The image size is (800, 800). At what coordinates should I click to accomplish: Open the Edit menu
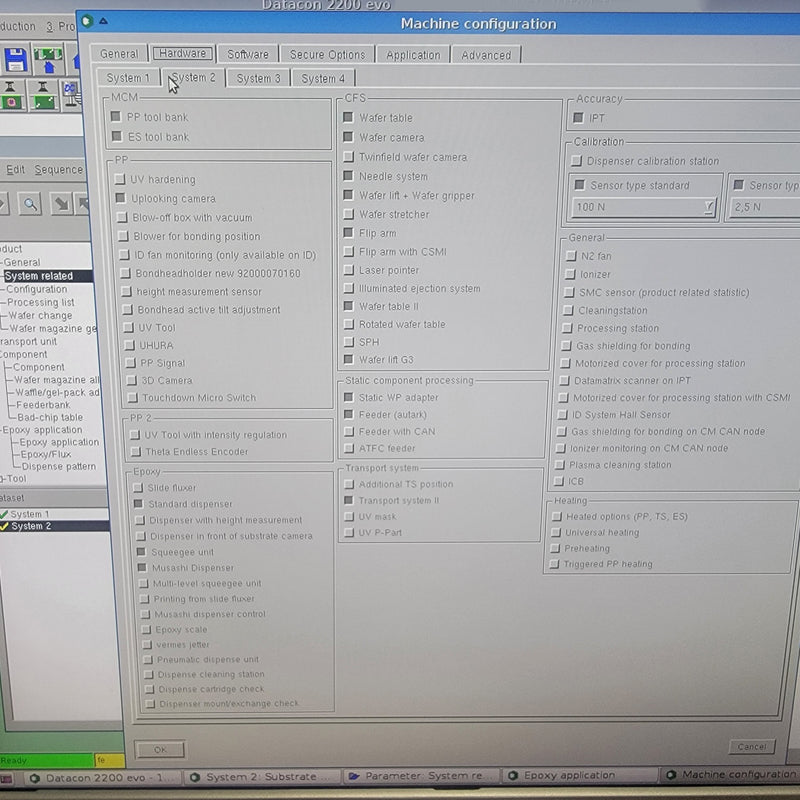pyautogui.click(x=15, y=169)
